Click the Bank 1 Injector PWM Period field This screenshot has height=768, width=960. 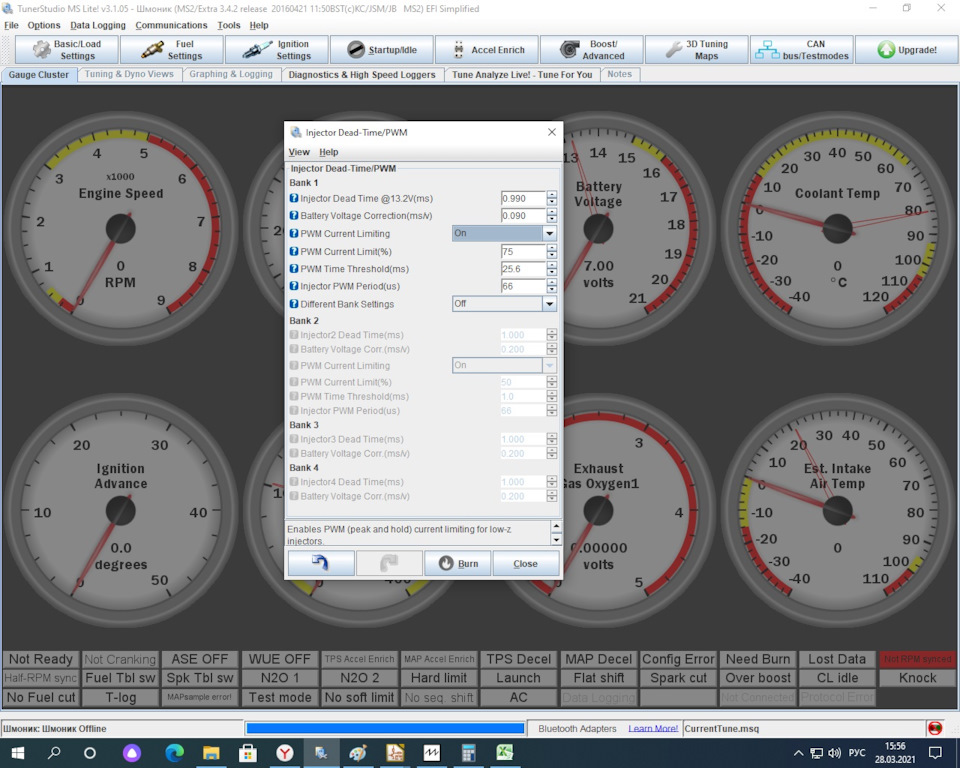point(523,286)
